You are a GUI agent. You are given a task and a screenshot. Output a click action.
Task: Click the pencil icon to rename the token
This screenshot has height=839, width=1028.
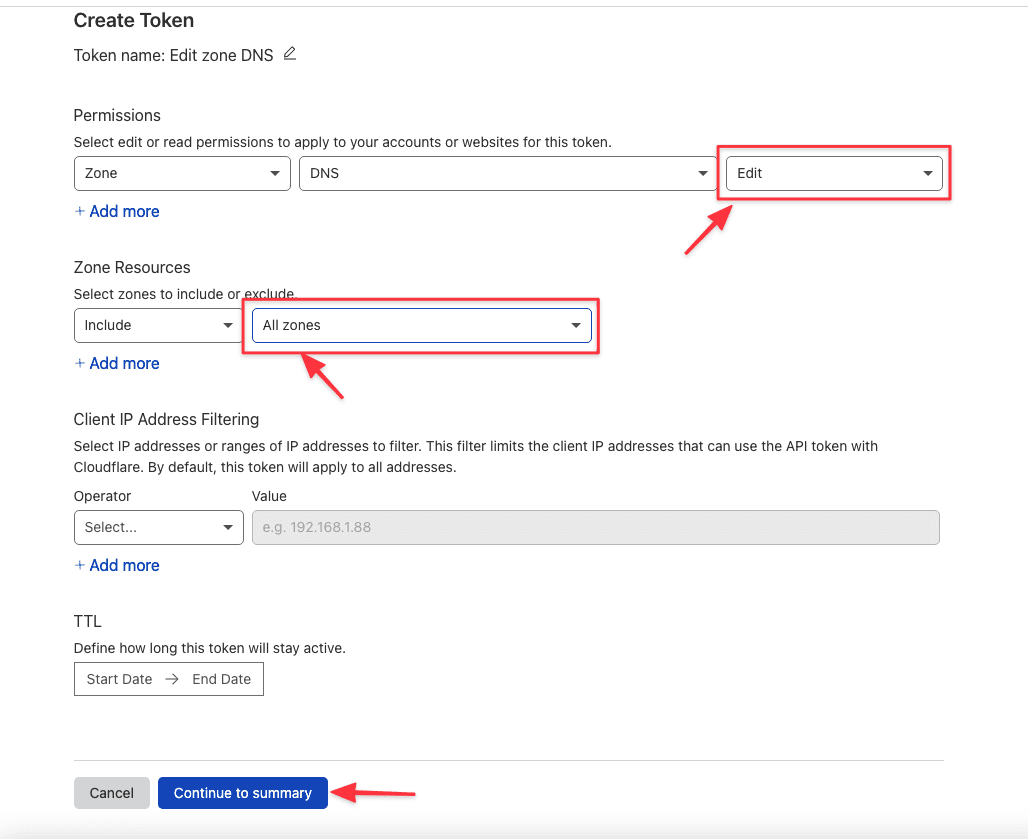click(290, 54)
